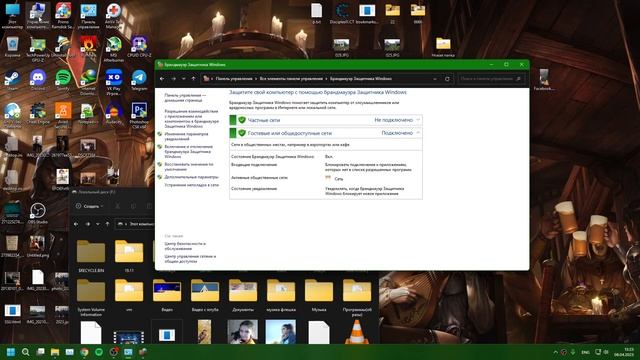Launch Spotify desktop shortcut
Image resolution: width=640 pixels, height=360 pixels.
(x=63, y=80)
